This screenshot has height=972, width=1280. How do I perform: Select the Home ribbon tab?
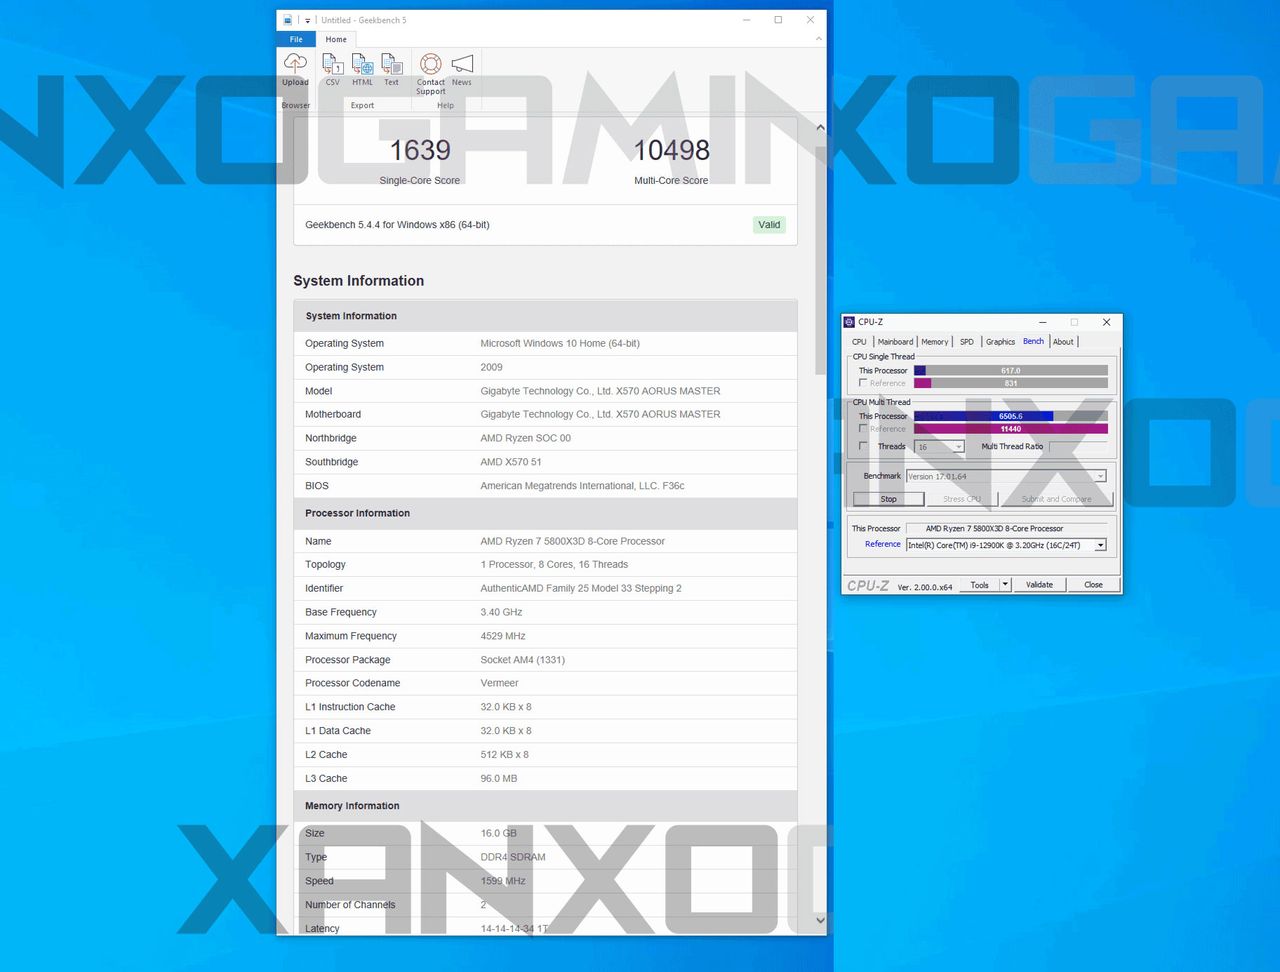[336, 39]
